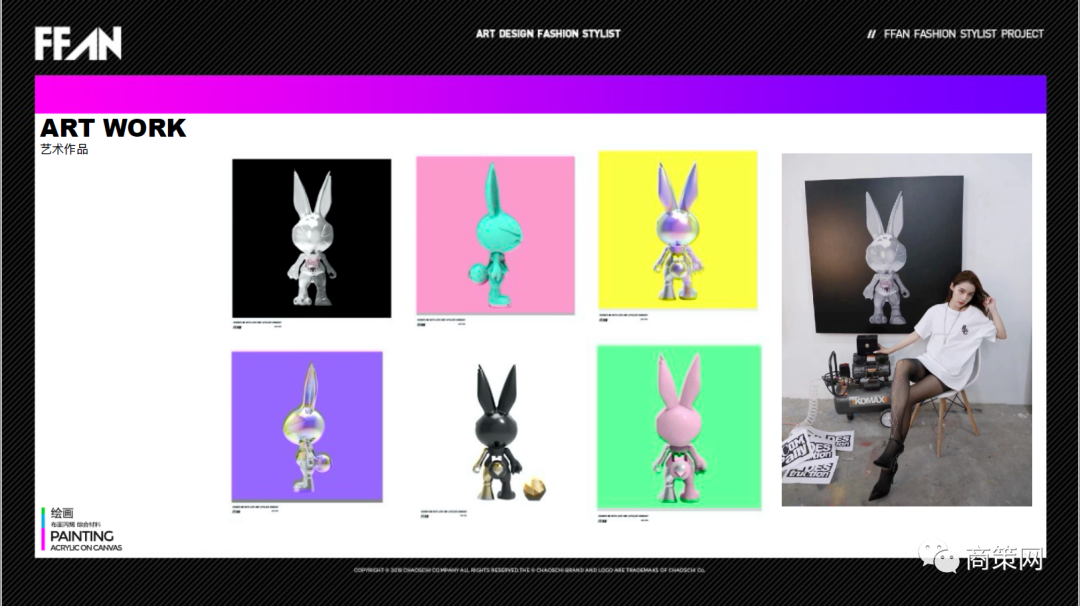Click the 'ART WORK' heading
This screenshot has height=606, width=1080.
pyautogui.click(x=113, y=128)
